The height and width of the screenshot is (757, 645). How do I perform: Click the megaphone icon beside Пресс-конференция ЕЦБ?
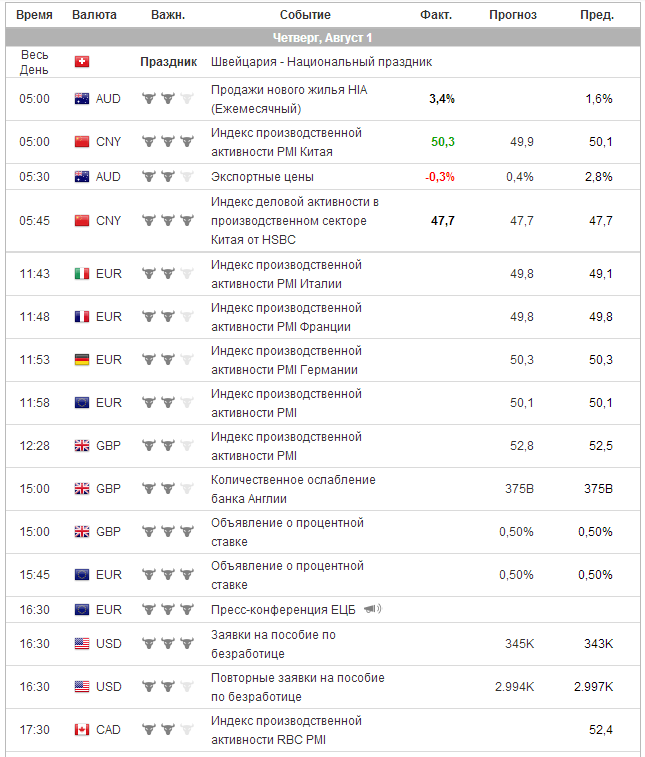372,609
